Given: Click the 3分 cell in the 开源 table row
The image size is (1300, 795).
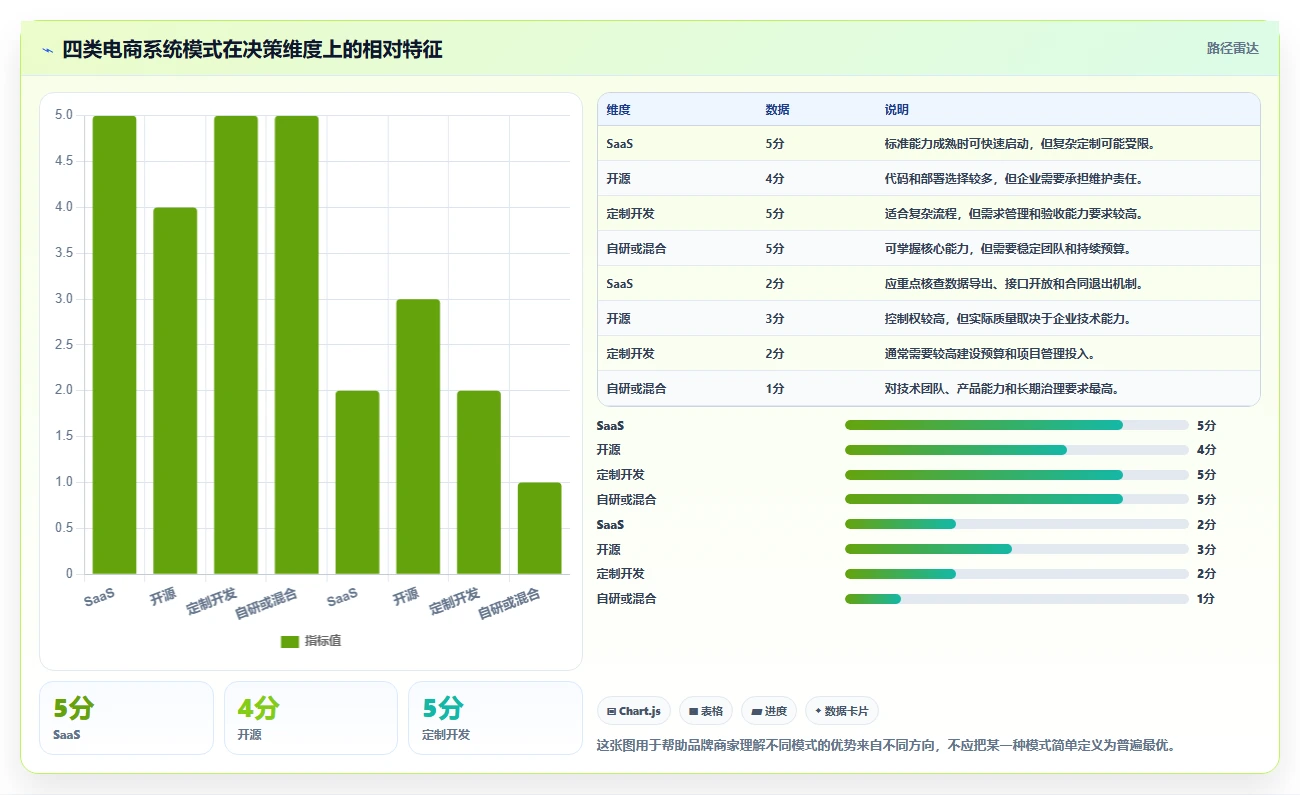Looking at the screenshot, I should [775, 319].
